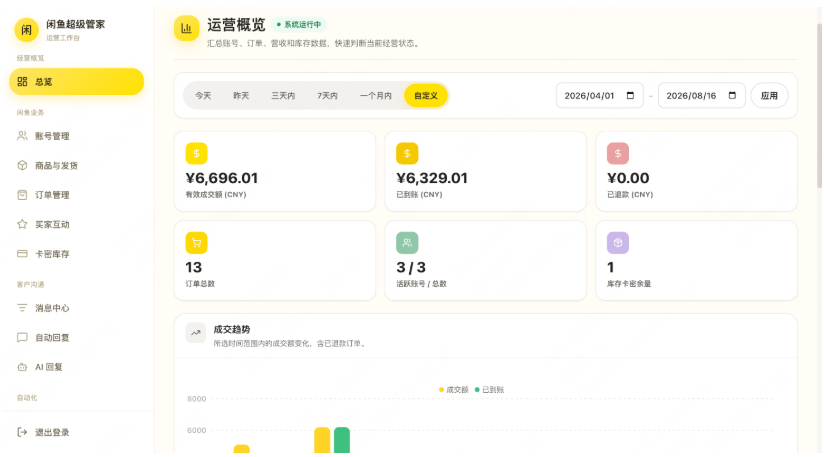Viewport: 824px width, 457px height.
Task: Click the 自动回复 chat bubble icon
Action: pyautogui.click(x=22, y=337)
